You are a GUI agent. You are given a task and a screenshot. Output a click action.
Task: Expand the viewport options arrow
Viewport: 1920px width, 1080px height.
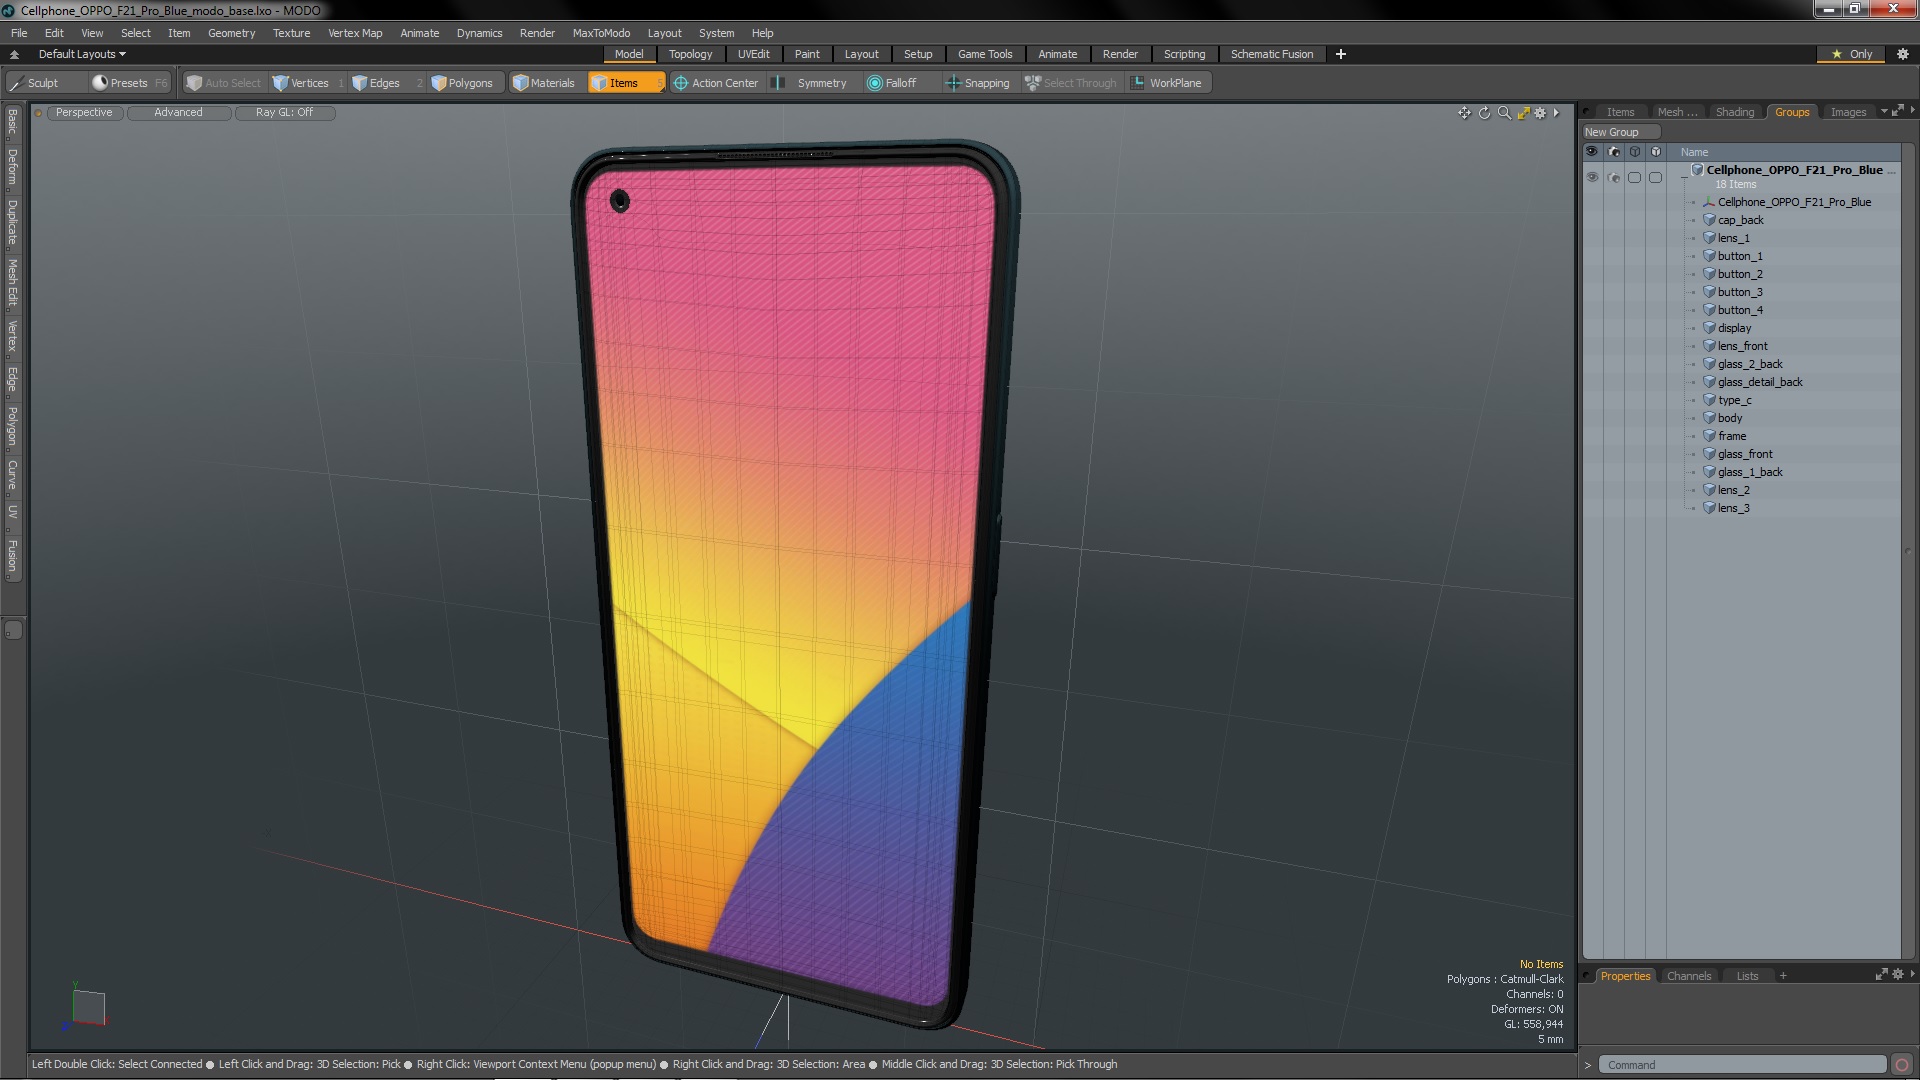coord(1557,113)
